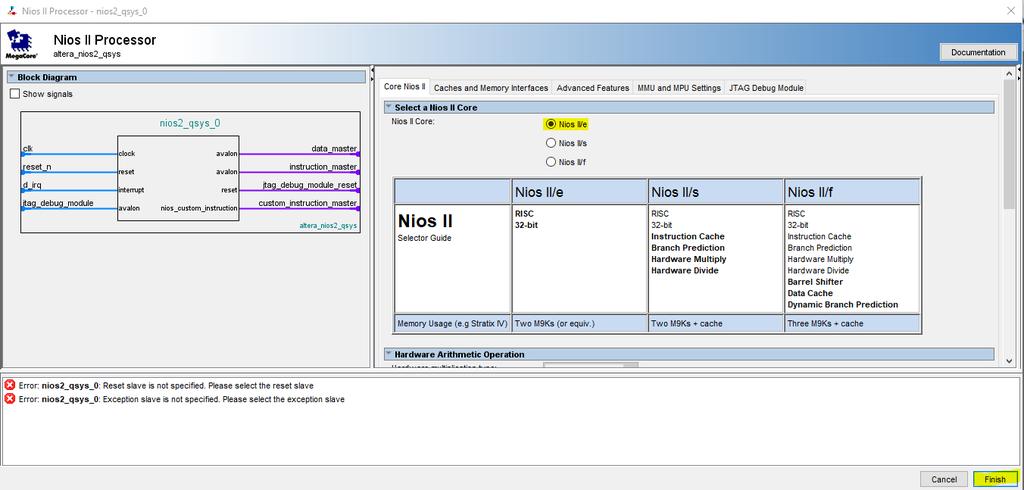Click the first error icon for Reset slave
This screenshot has width=1024, height=490.
(x=10, y=385)
